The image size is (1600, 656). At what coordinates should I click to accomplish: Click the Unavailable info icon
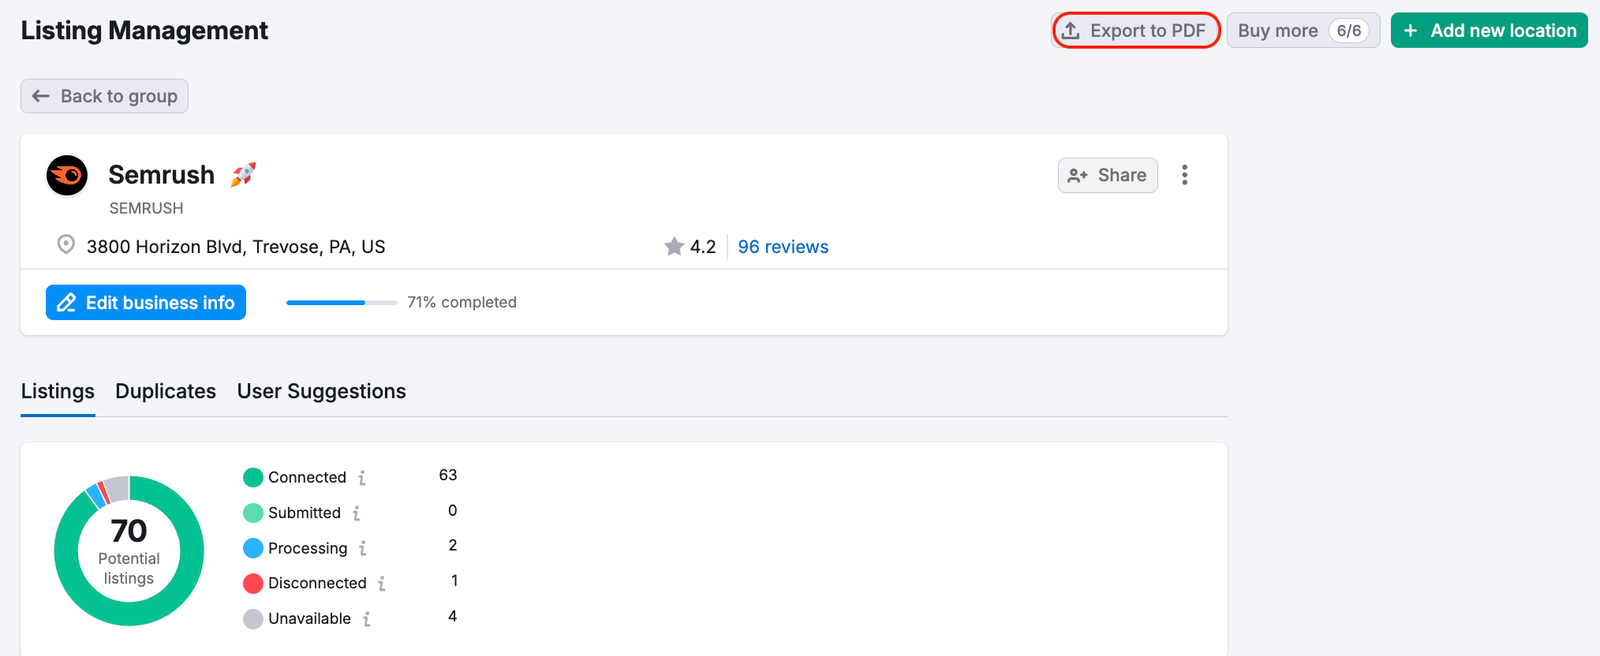(x=367, y=619)
